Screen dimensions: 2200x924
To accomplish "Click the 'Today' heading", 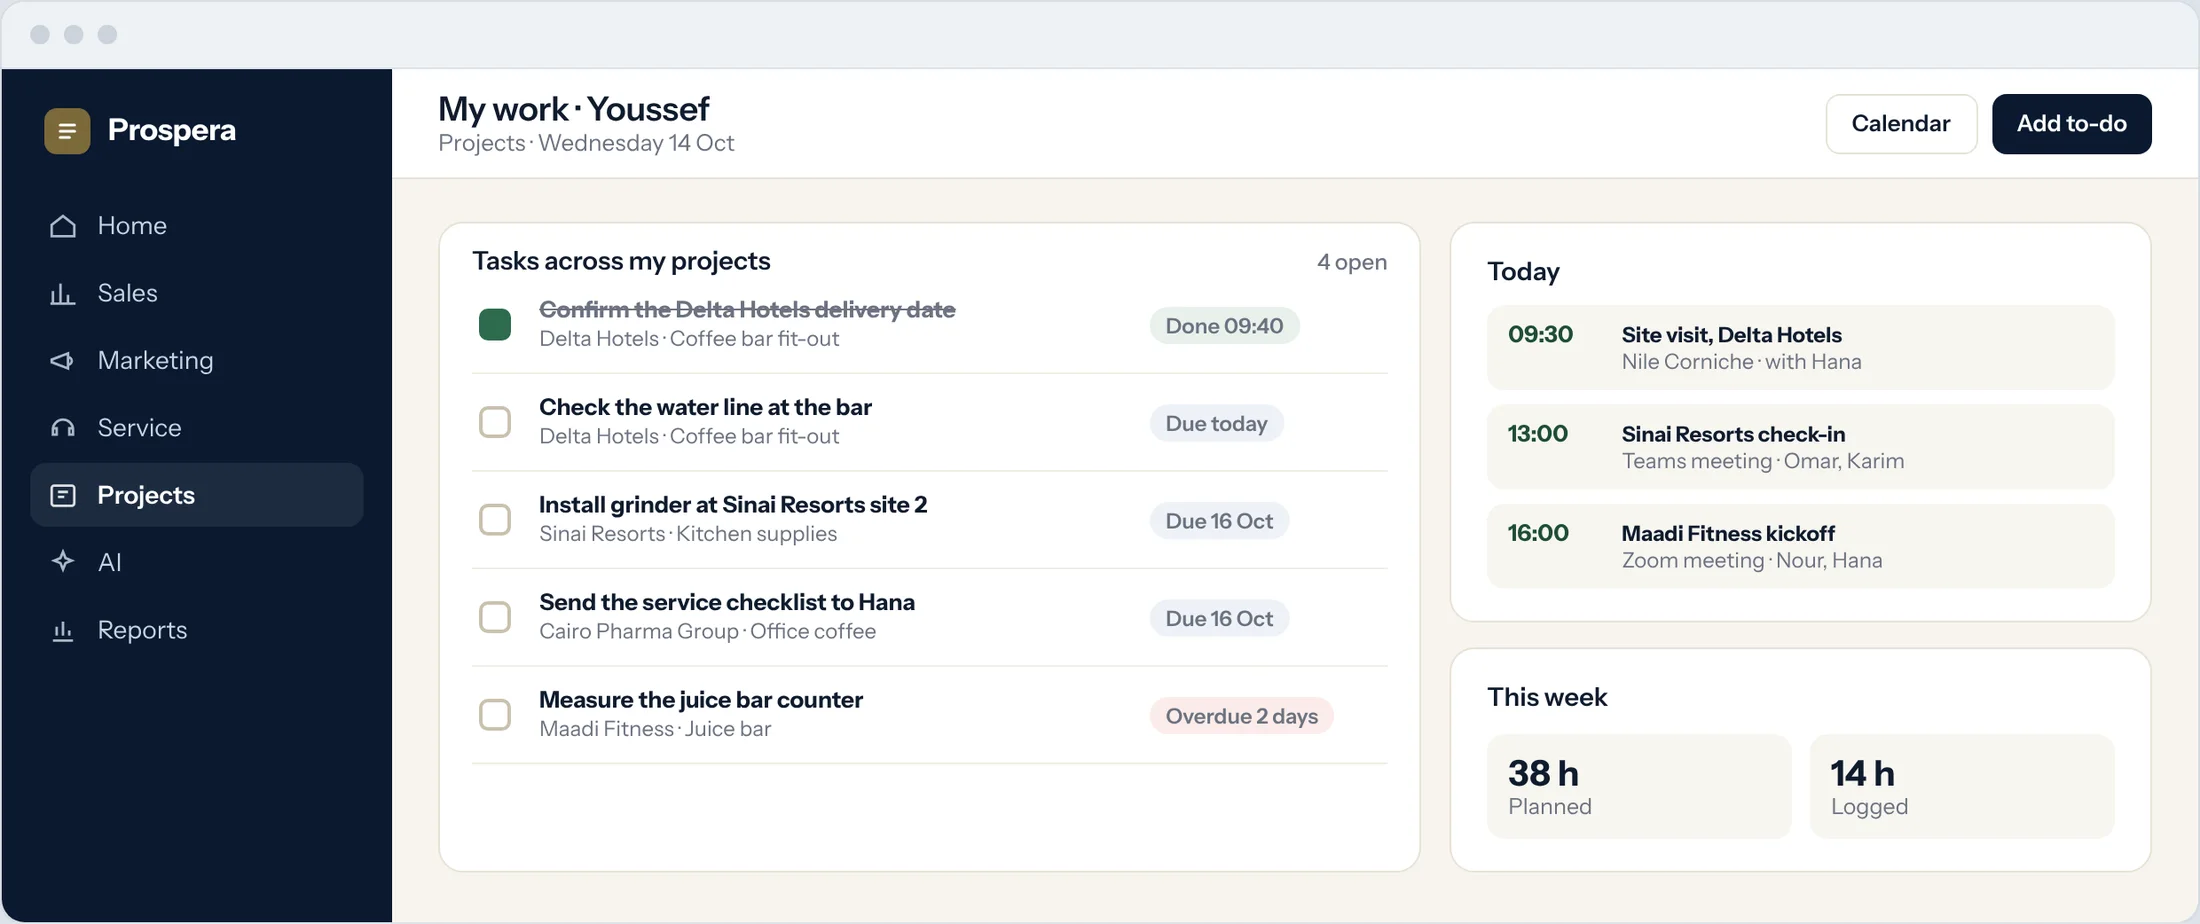I will point(1523,272).
